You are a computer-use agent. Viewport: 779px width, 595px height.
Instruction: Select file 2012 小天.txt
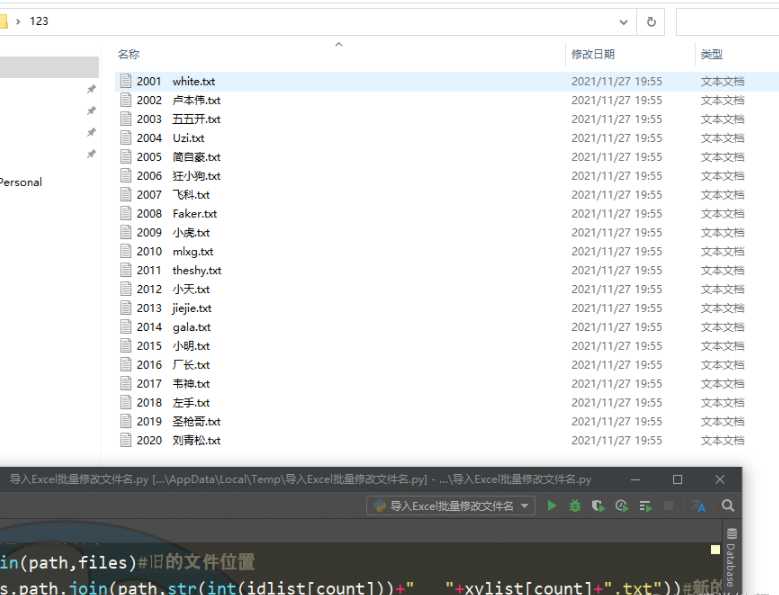[x=173, y=289]
